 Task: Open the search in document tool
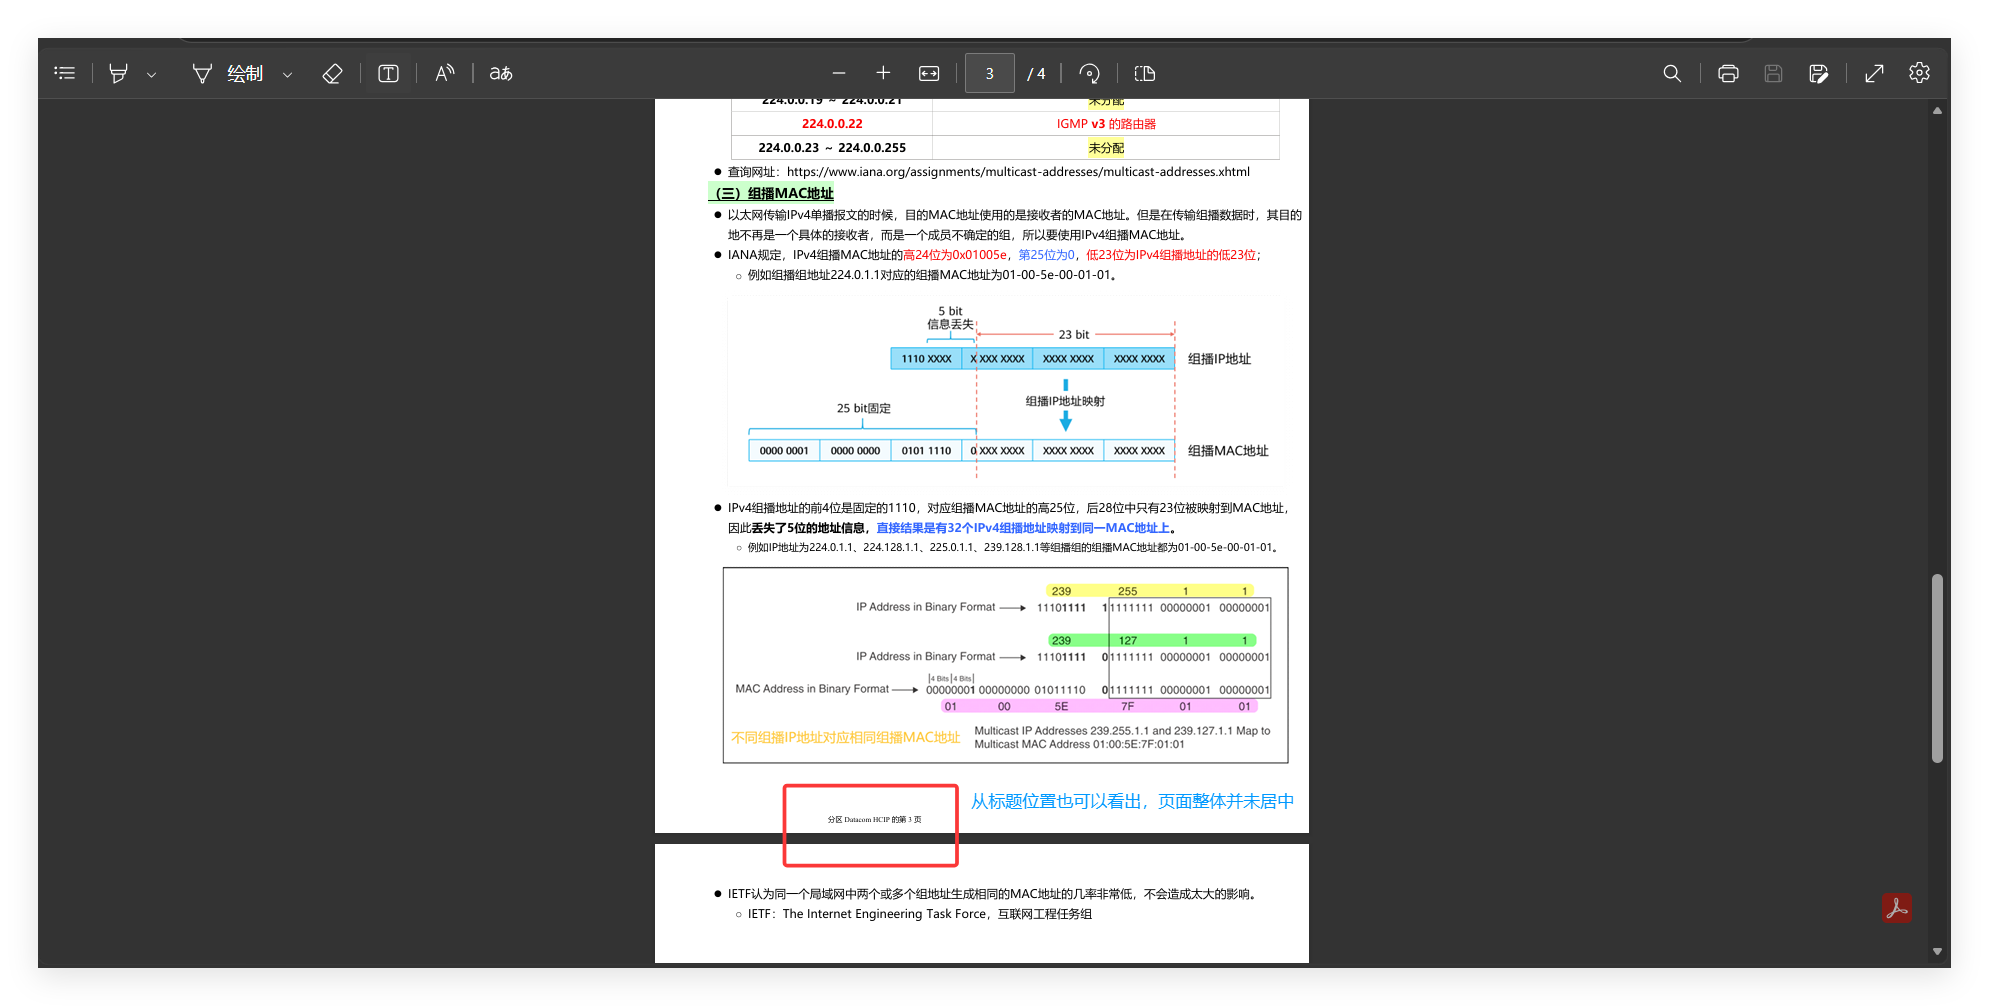tap(1672, 73)
